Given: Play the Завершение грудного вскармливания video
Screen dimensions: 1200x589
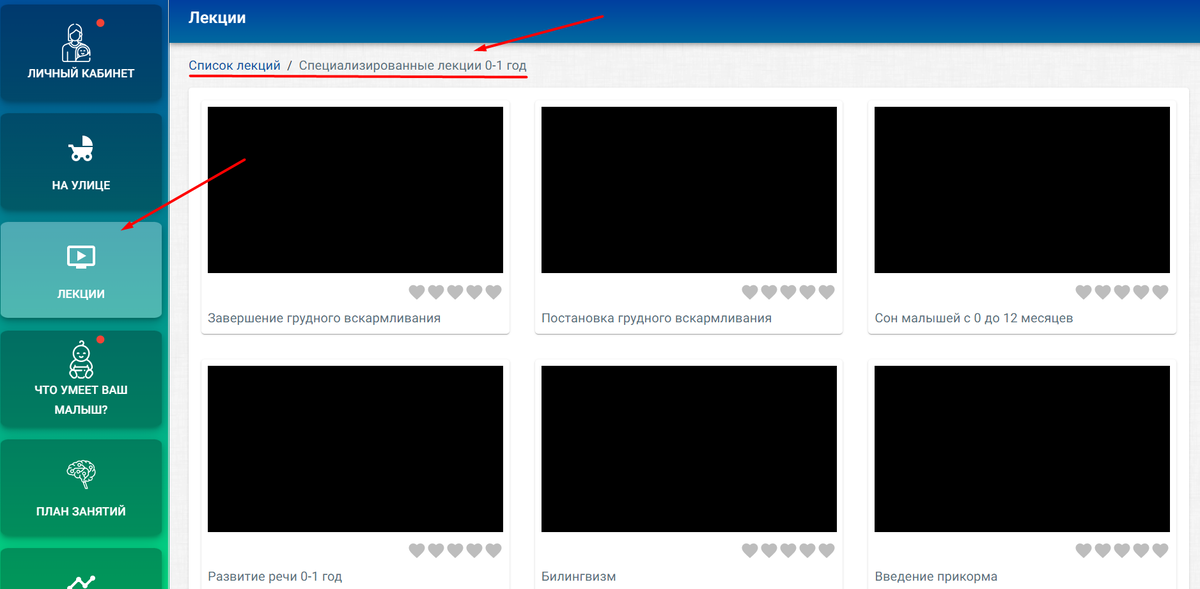Looking at the screenshot, I should click(x=355, y=190).
